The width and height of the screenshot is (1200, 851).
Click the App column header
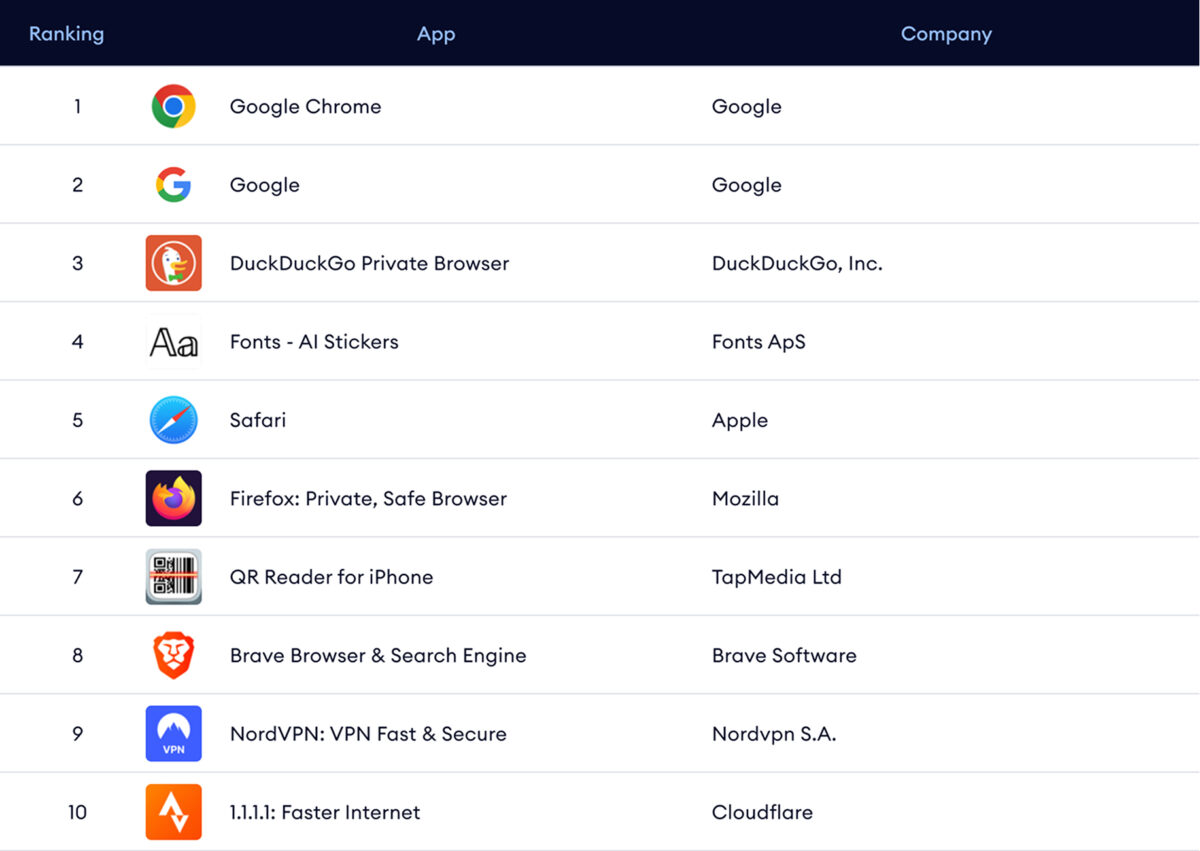coord(436,34)
